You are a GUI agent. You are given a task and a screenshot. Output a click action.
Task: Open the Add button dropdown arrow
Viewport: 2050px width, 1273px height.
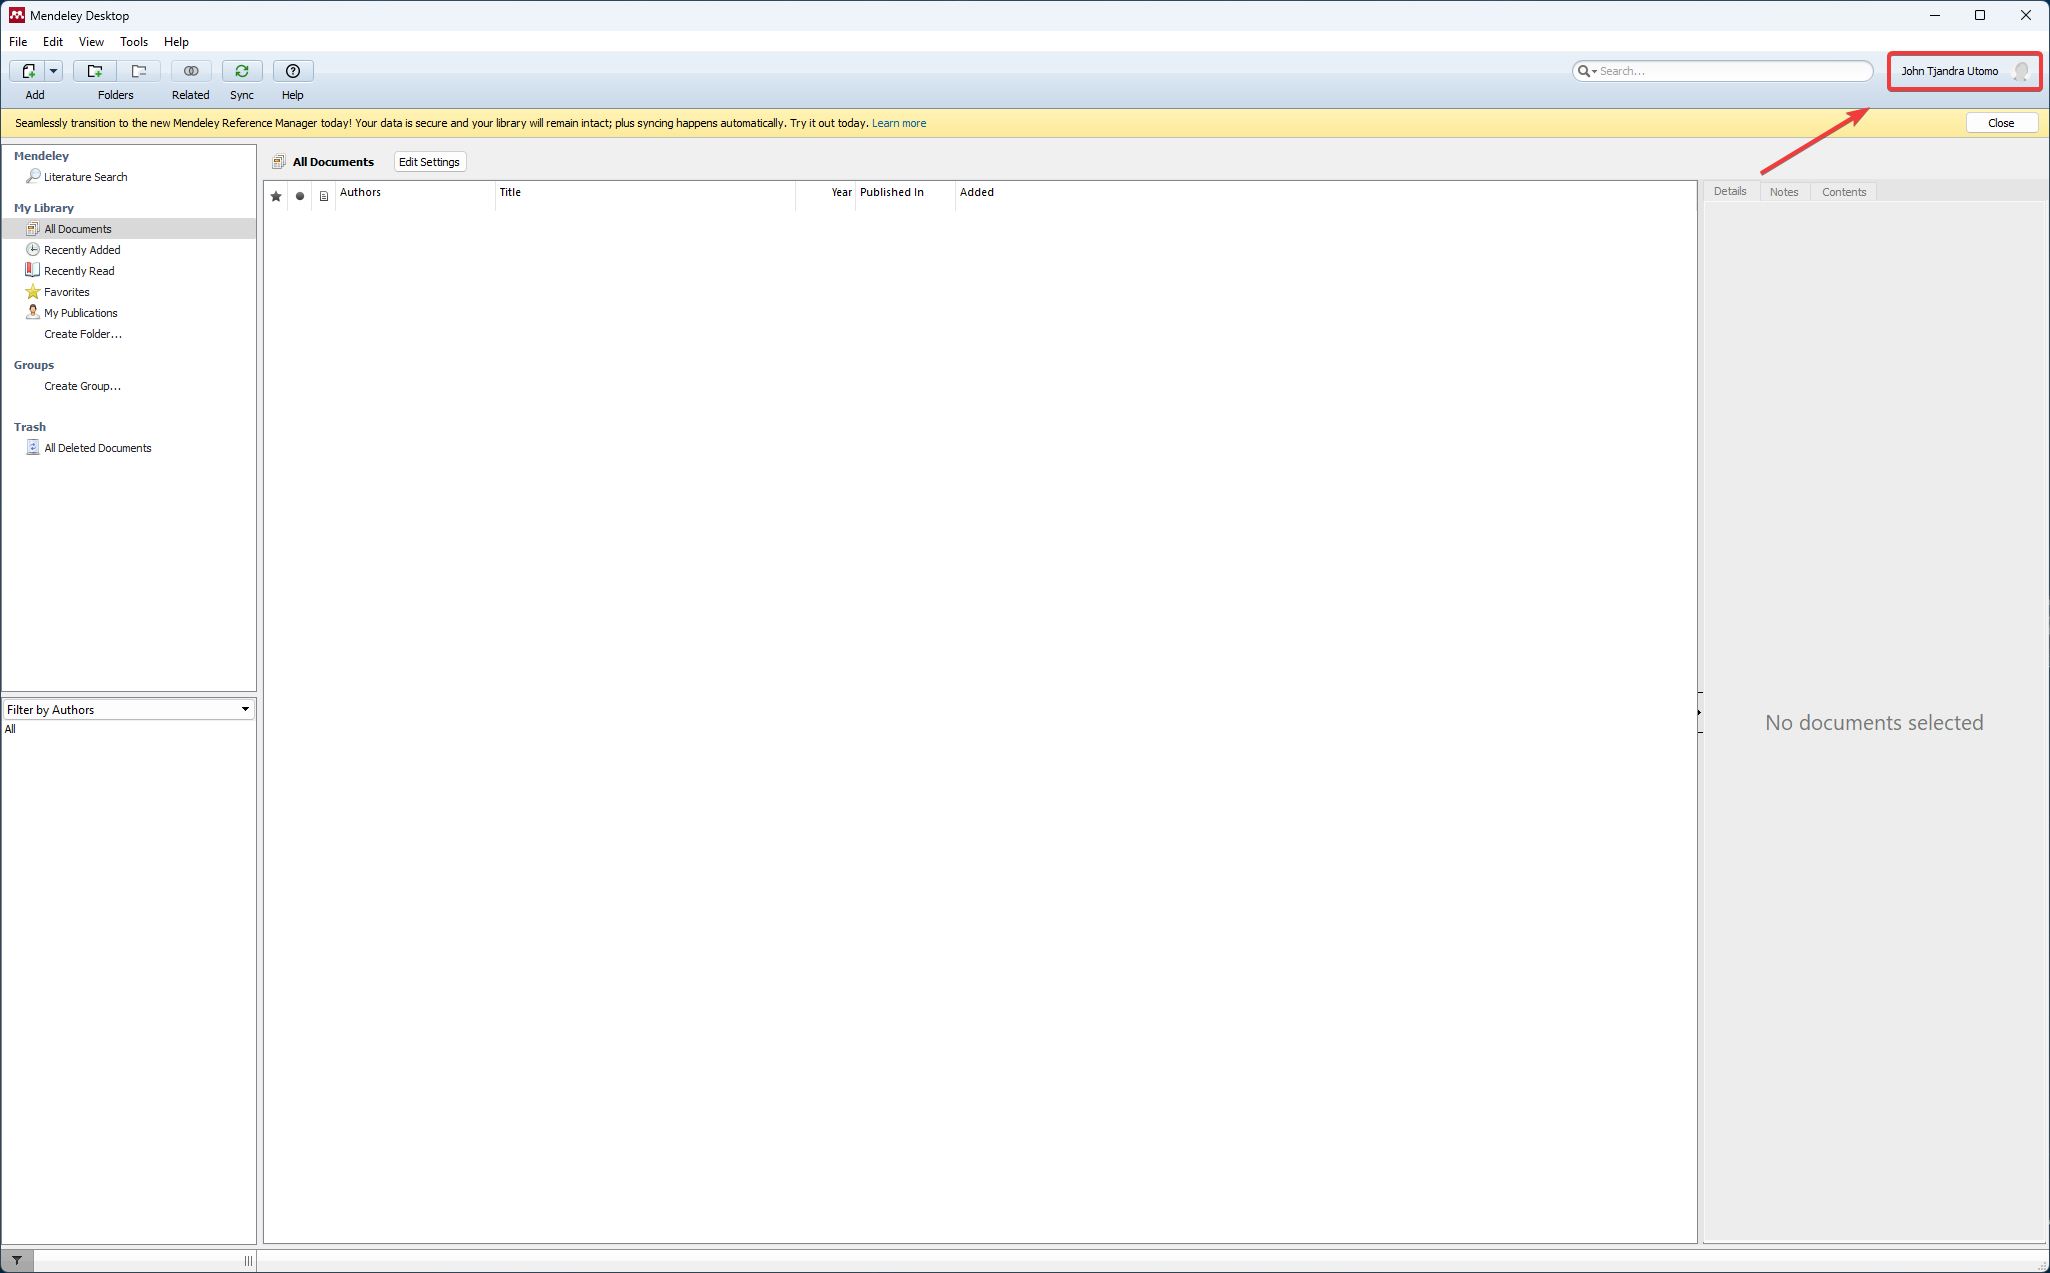54,71
